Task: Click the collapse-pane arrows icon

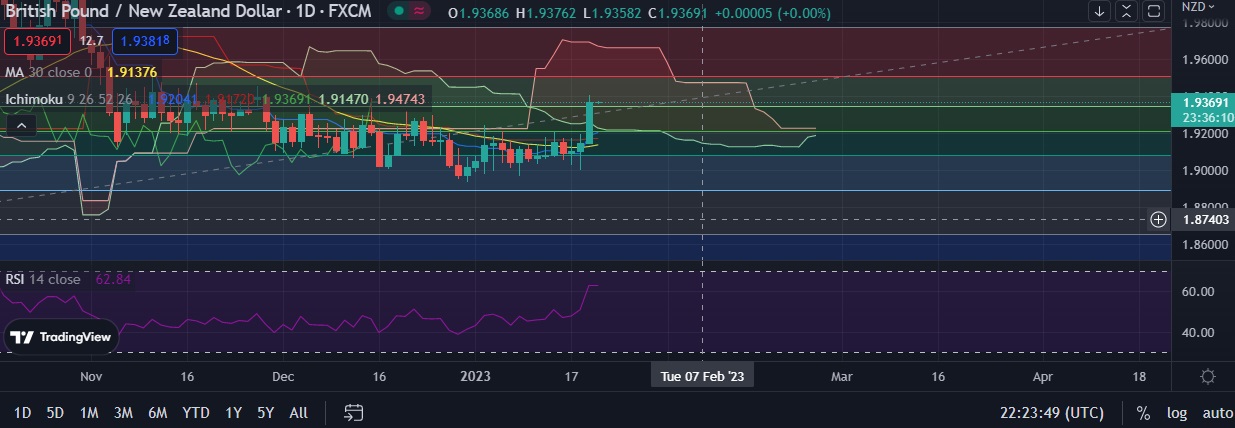Action: [1127, 11]
